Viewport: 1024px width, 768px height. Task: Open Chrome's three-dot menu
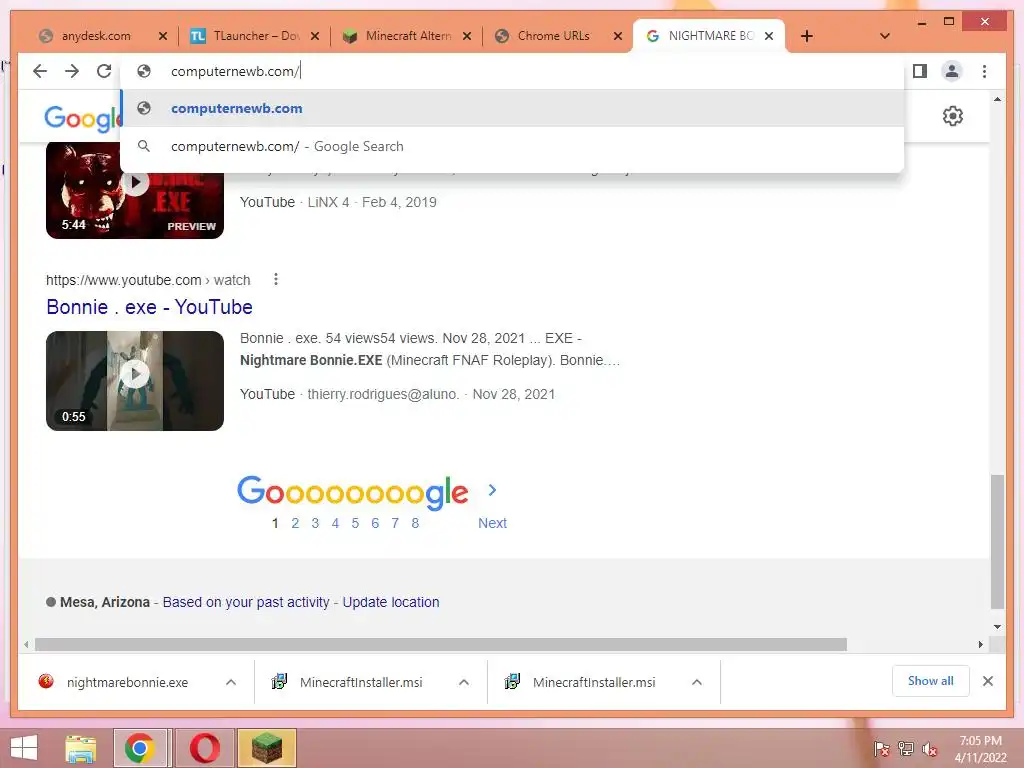(x=984, y=71)
